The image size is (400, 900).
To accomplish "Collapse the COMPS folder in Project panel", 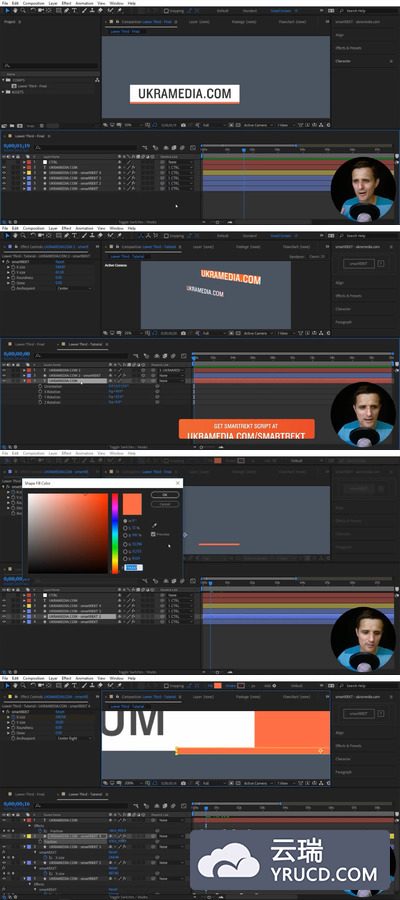I will pos(3,80).
